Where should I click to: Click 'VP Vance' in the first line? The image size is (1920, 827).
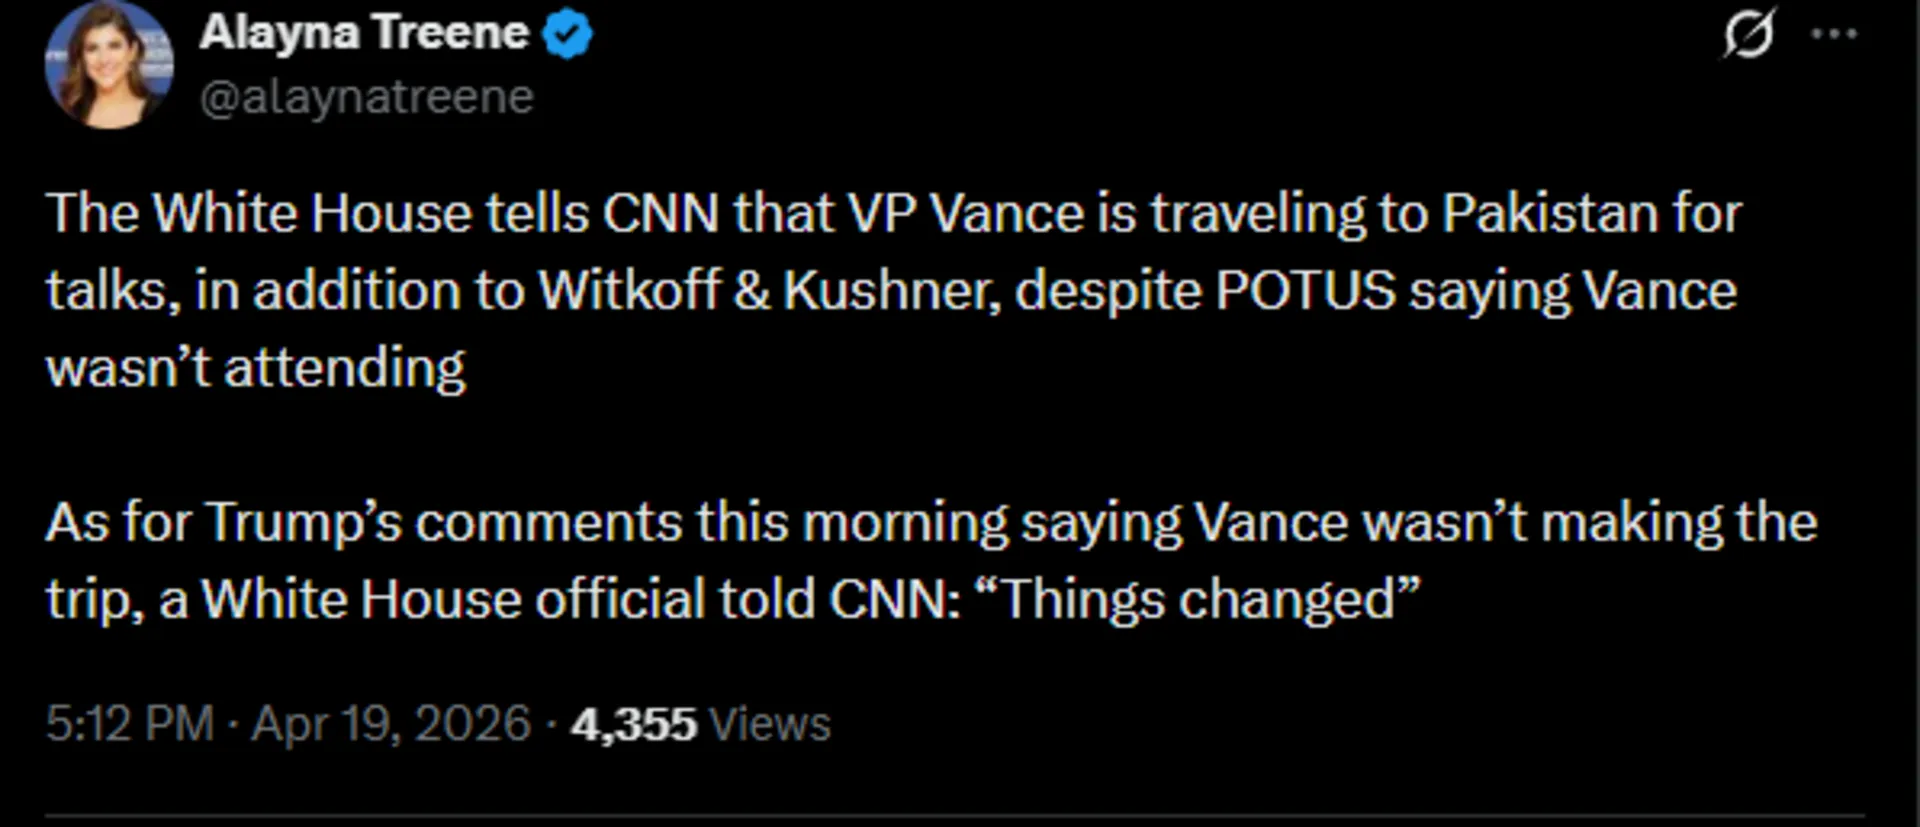pyautogui.click(x=965, y=213)
